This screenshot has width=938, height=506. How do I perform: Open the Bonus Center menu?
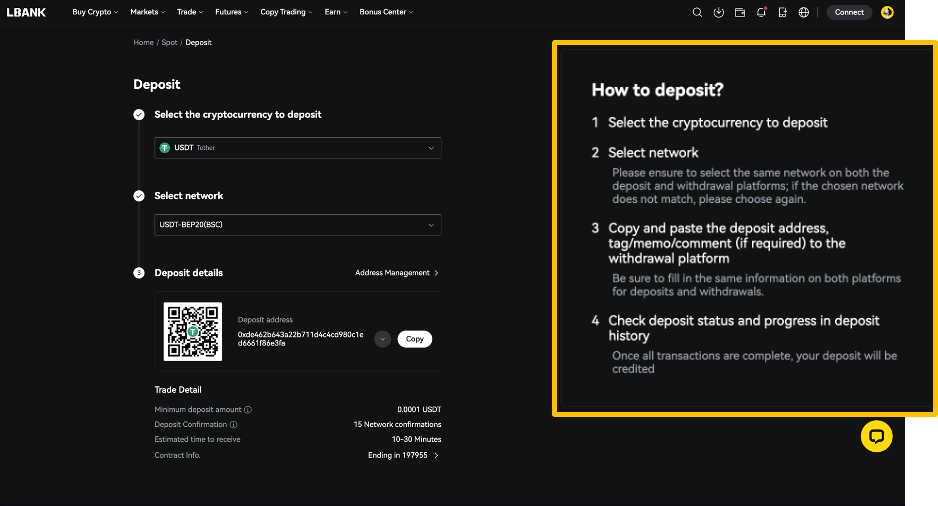[386, 12]
